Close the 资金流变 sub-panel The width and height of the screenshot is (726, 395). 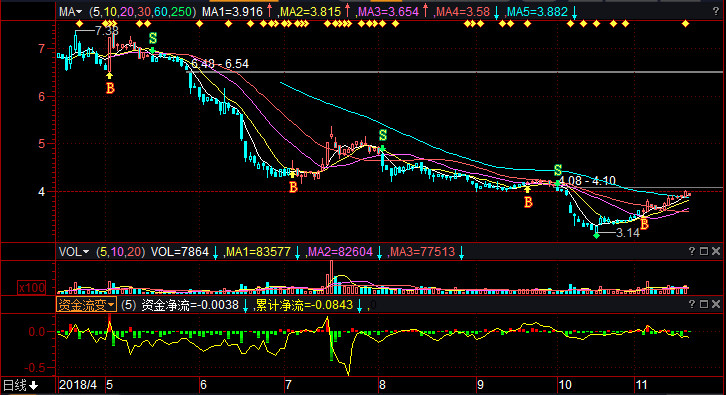pos(716,304)
